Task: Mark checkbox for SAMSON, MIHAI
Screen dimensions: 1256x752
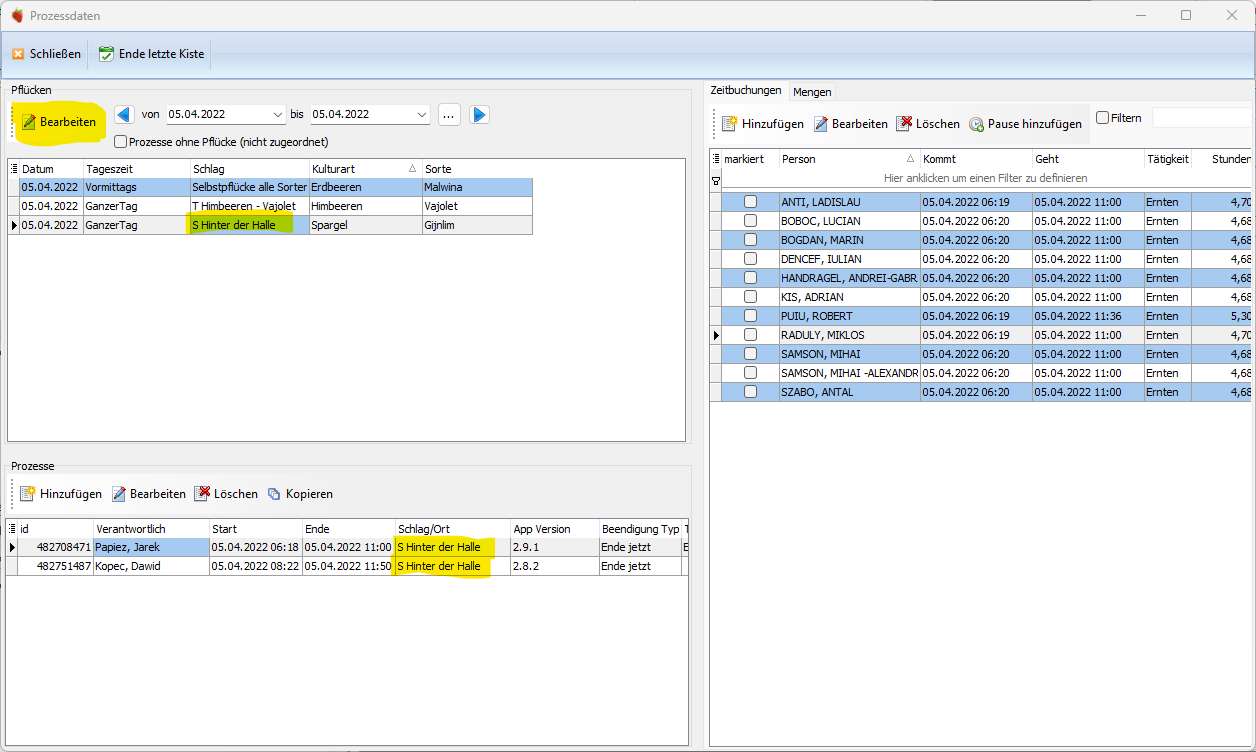Action: click(x=750, y=354)
